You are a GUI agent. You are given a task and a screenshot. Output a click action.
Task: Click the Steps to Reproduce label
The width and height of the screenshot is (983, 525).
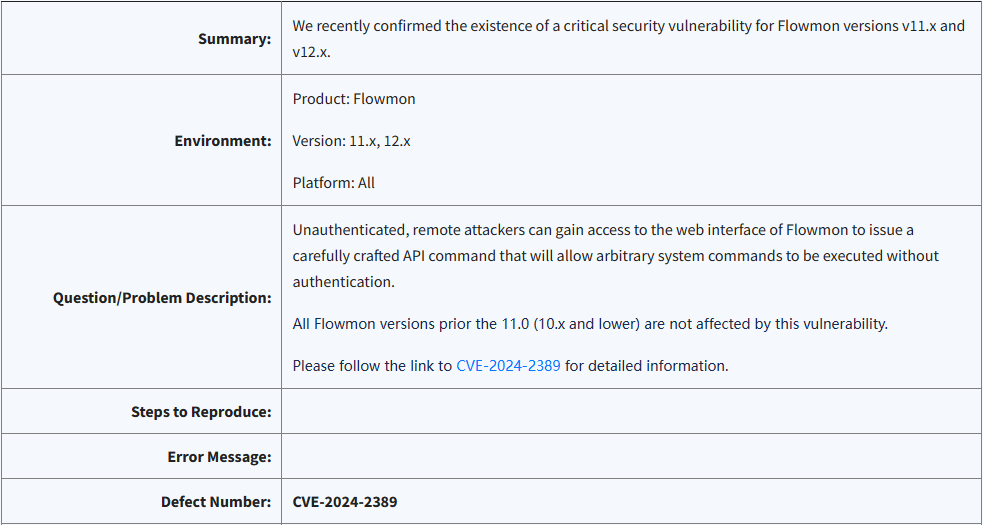click(x=201, y=411)
